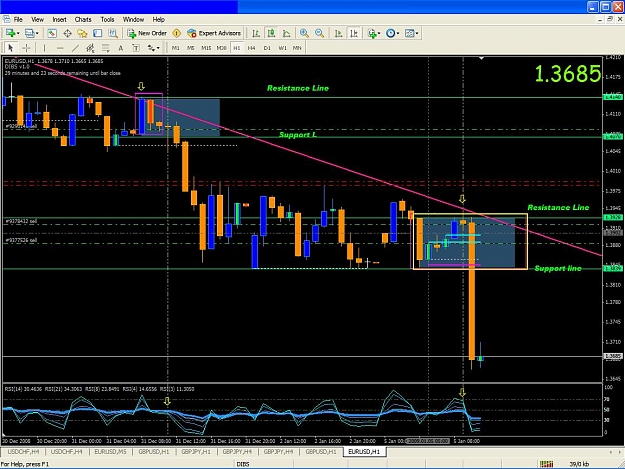Image resolution: width=625 pixels, height=469 pixels.
Task: Switch to M30 timeframe
Action: [221, 48]
